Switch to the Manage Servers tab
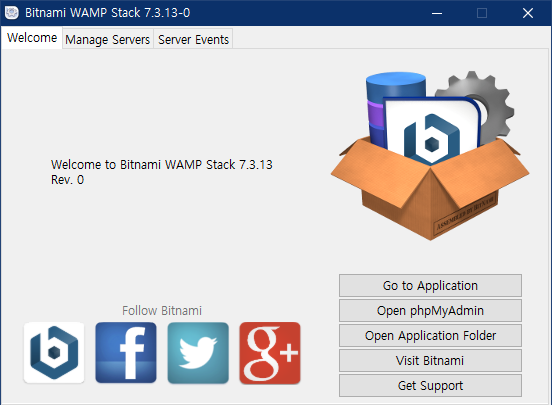552x405 pixels. coord(108,39)
